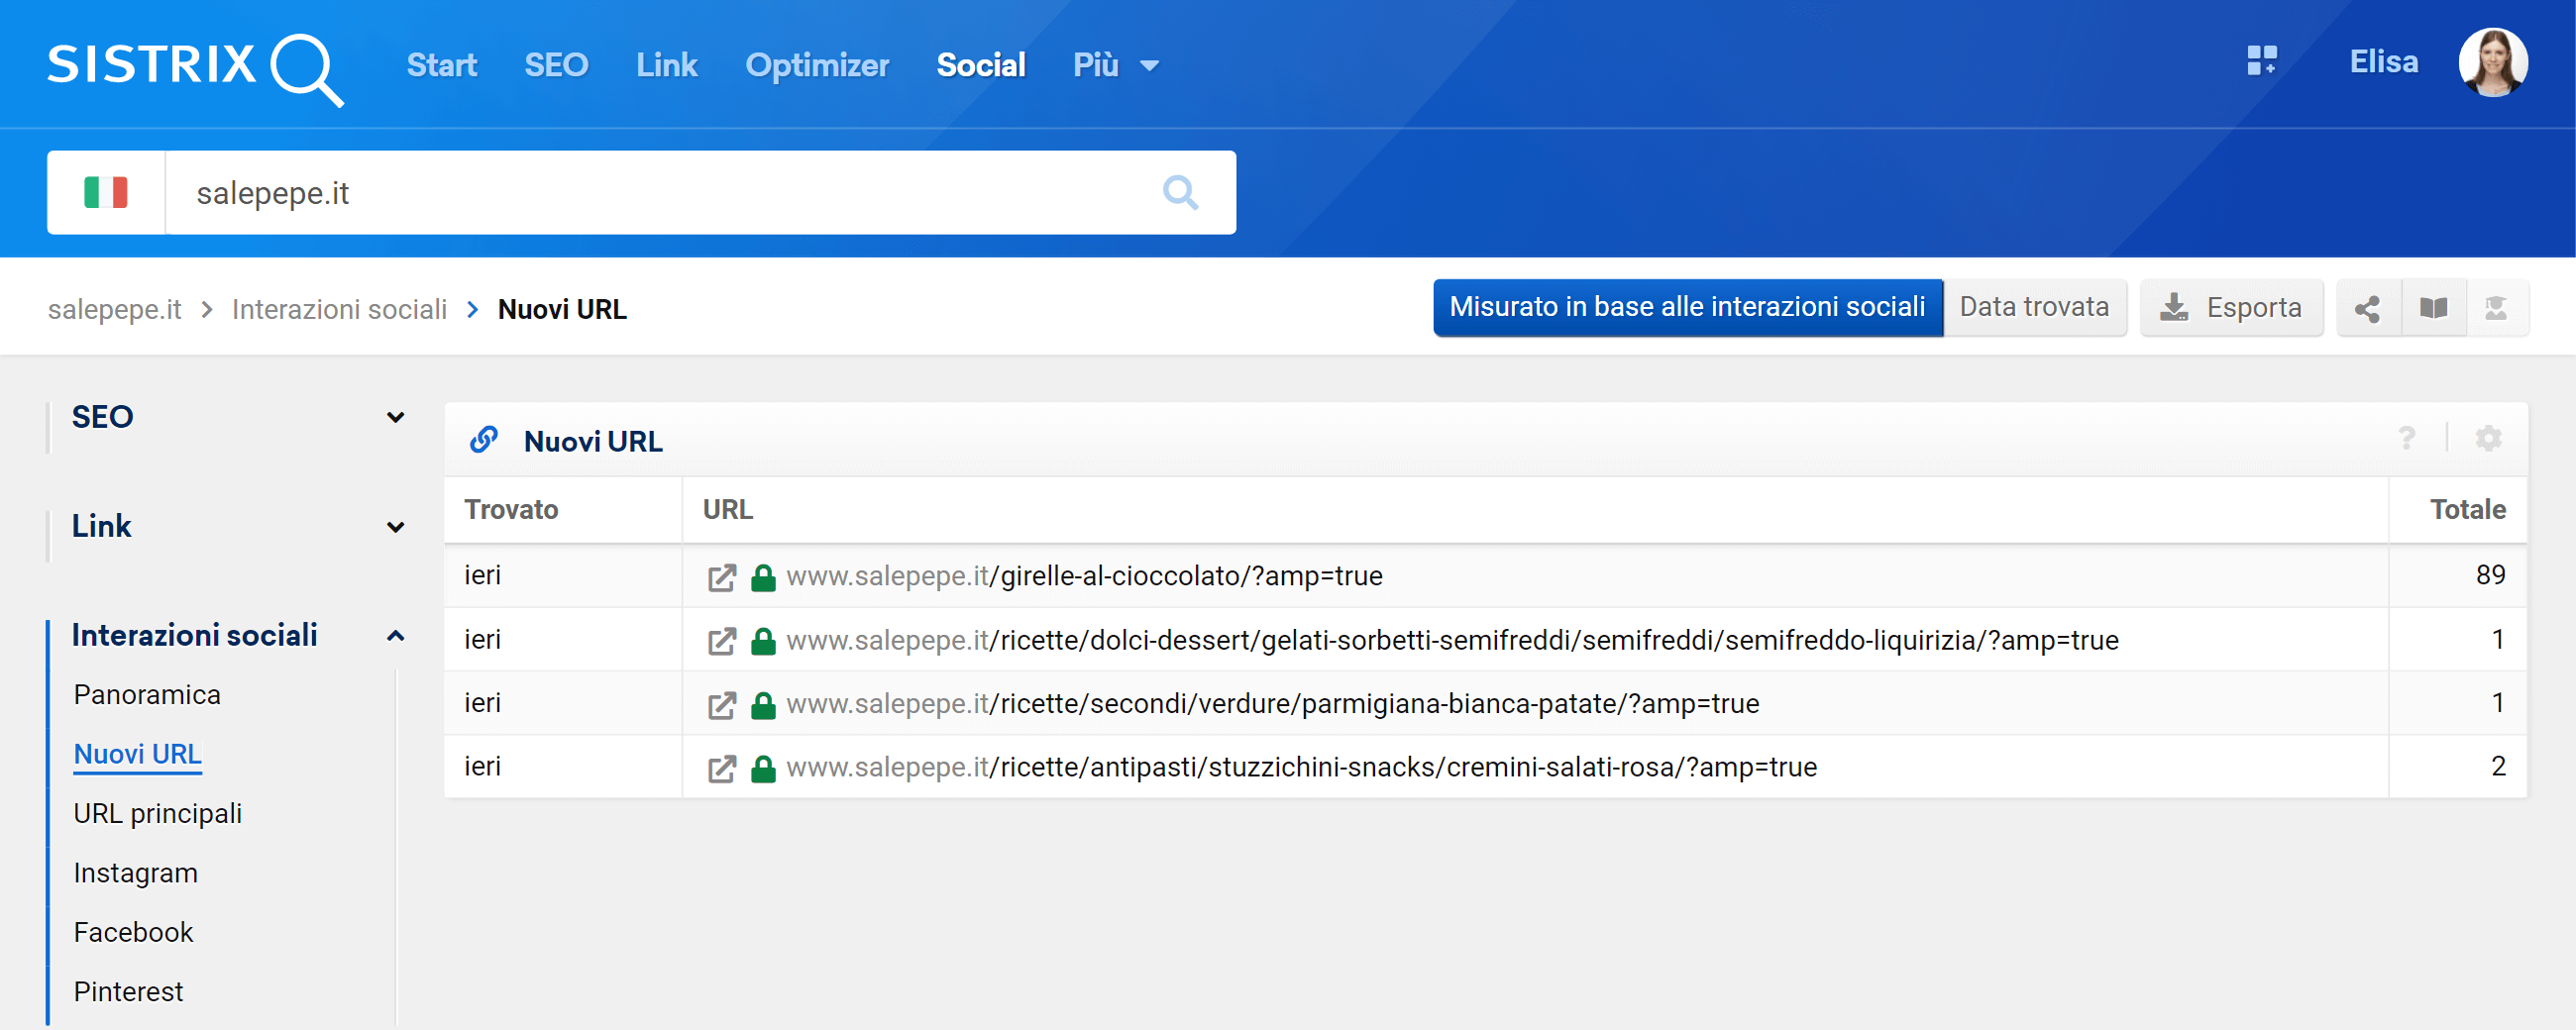
Task: Open parmigiana-bianca-patate URL externally
Action: [721, 705]
